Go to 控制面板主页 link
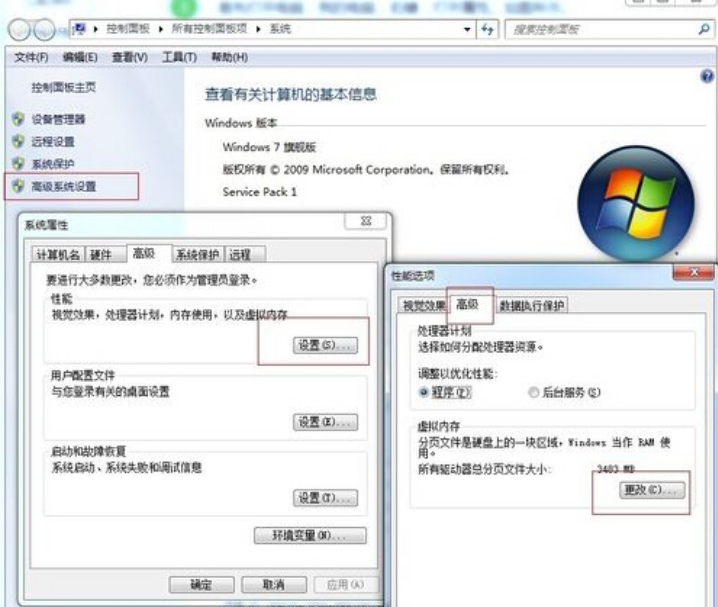The width and height of the screenshot is (718, 607). tap(64, 87)
